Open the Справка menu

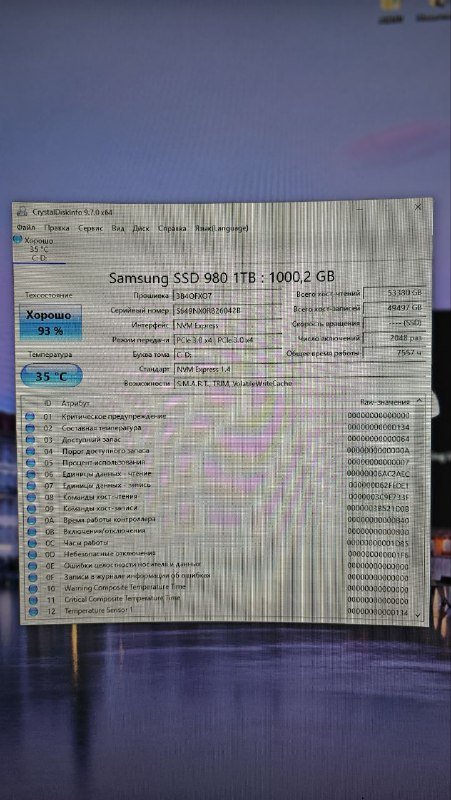(172, 229)
